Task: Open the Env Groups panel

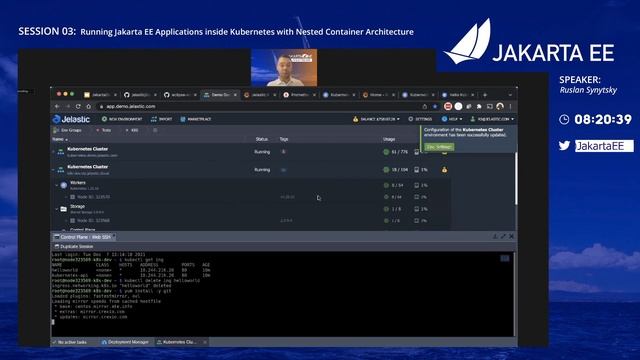Action: 68,130
